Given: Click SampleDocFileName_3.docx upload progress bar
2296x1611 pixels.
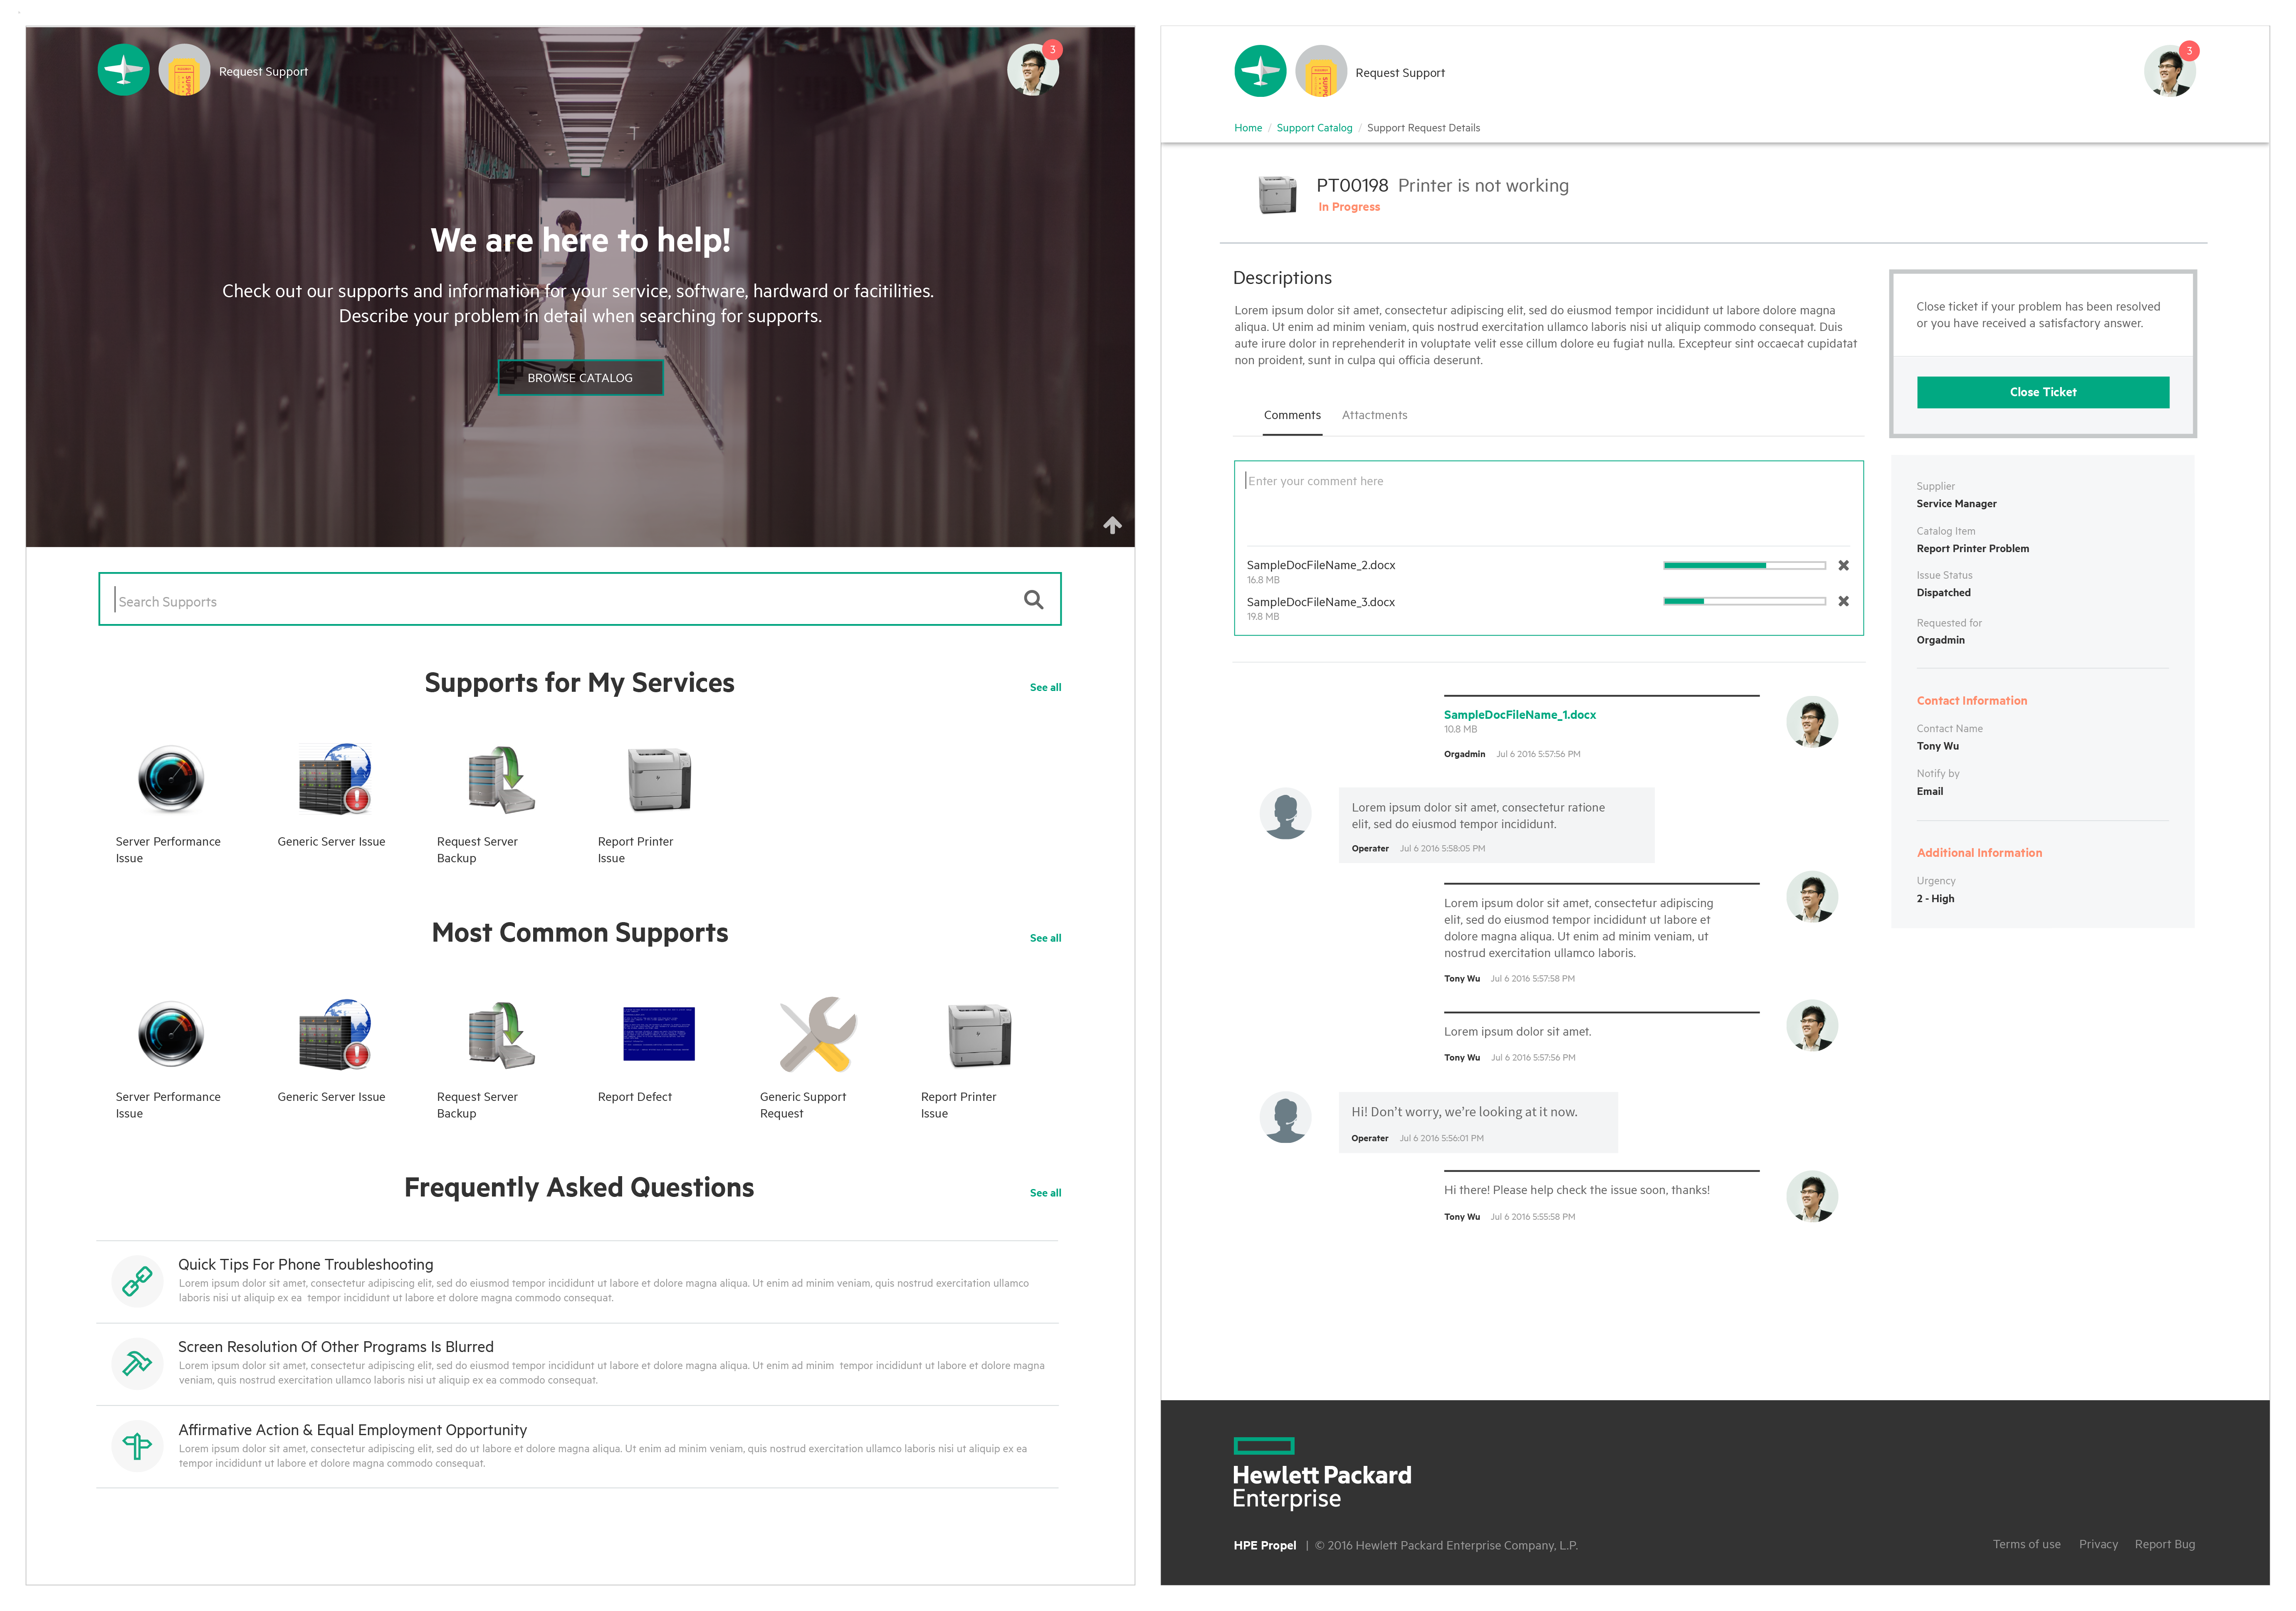Looking at the screenshot, I should (x=1744, y=601).
